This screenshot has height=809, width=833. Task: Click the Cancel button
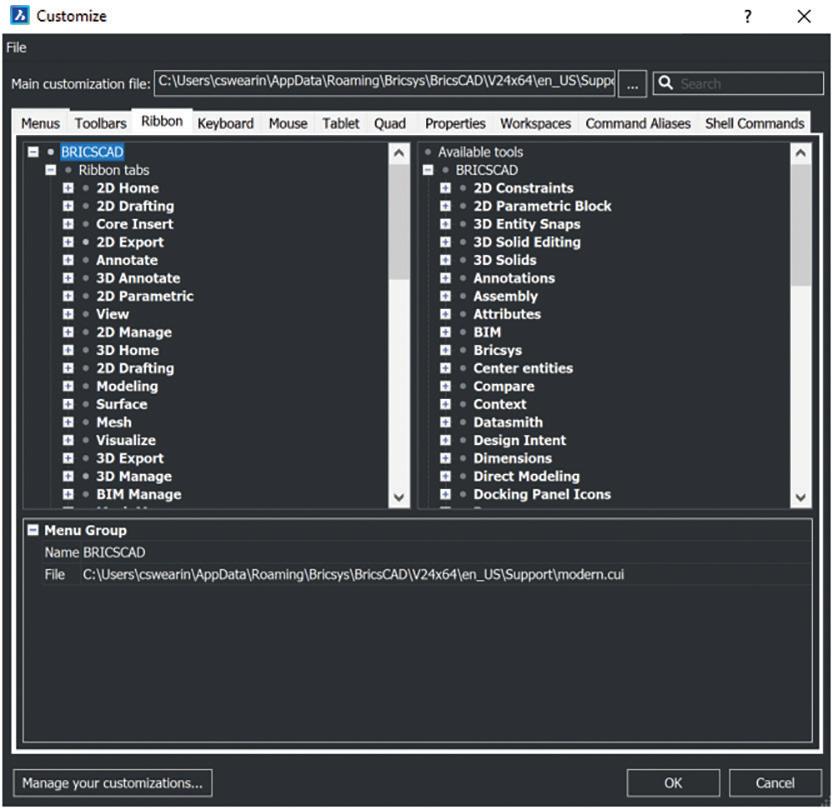point(775,782)
